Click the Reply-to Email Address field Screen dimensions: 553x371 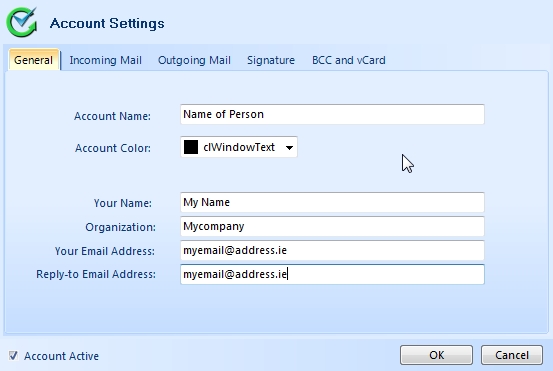[332, 274]
